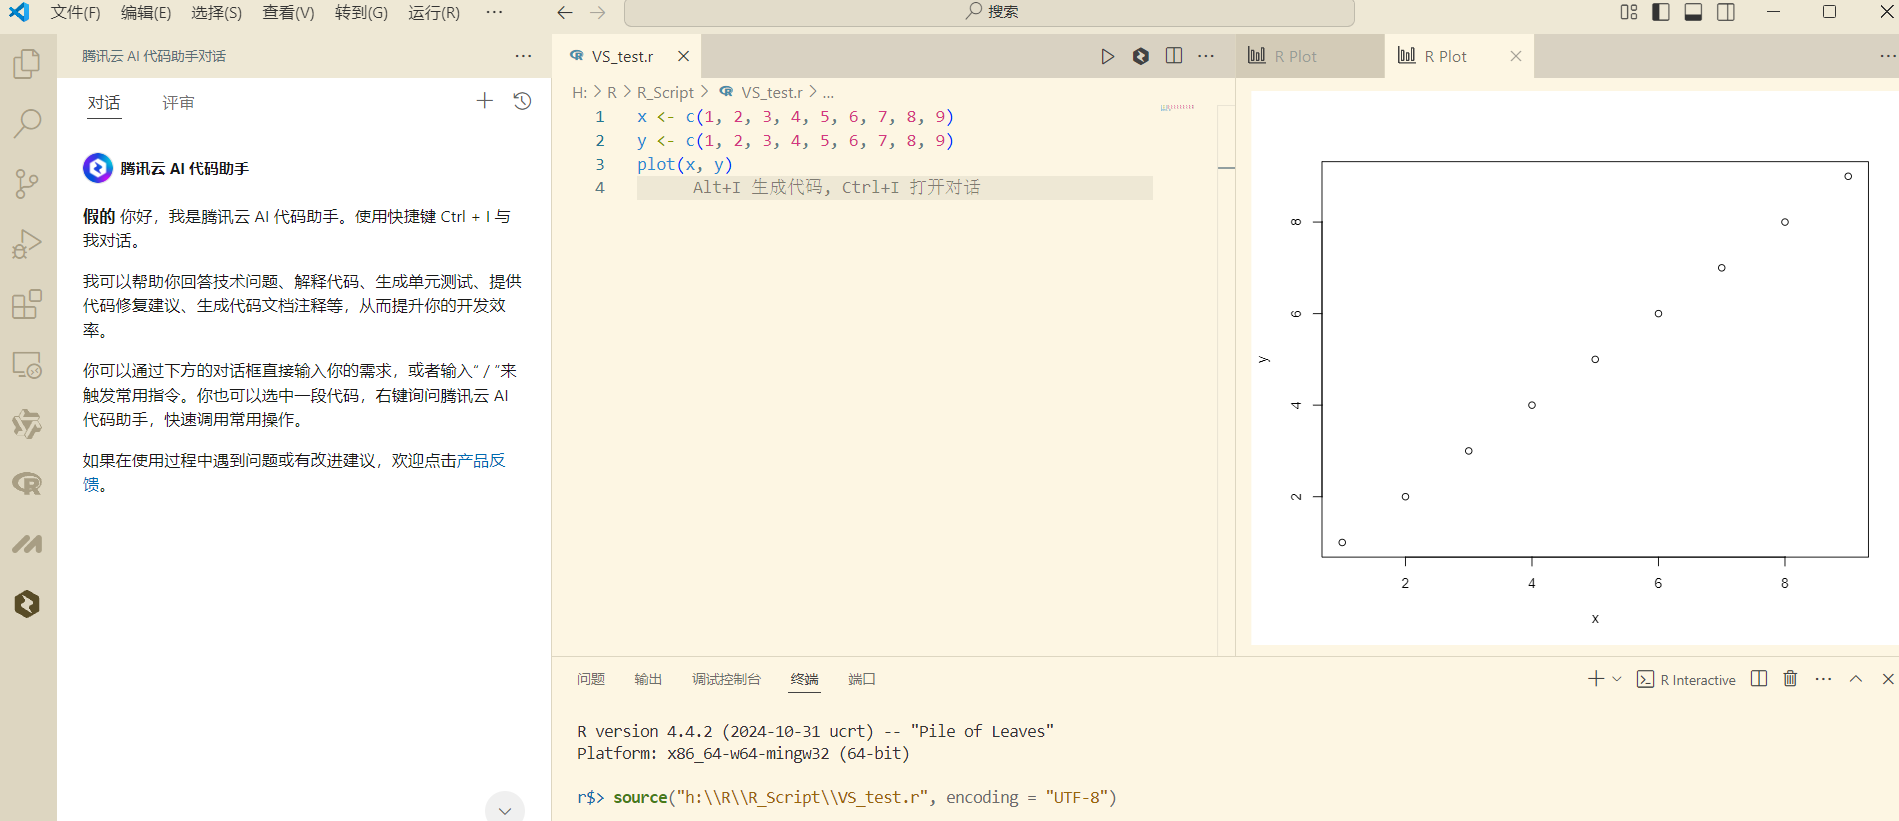Image resolution: width=1899 pixels, height=821 pixels.
Task: Open the 文件(F) menu
Action: tap(76, 12)
